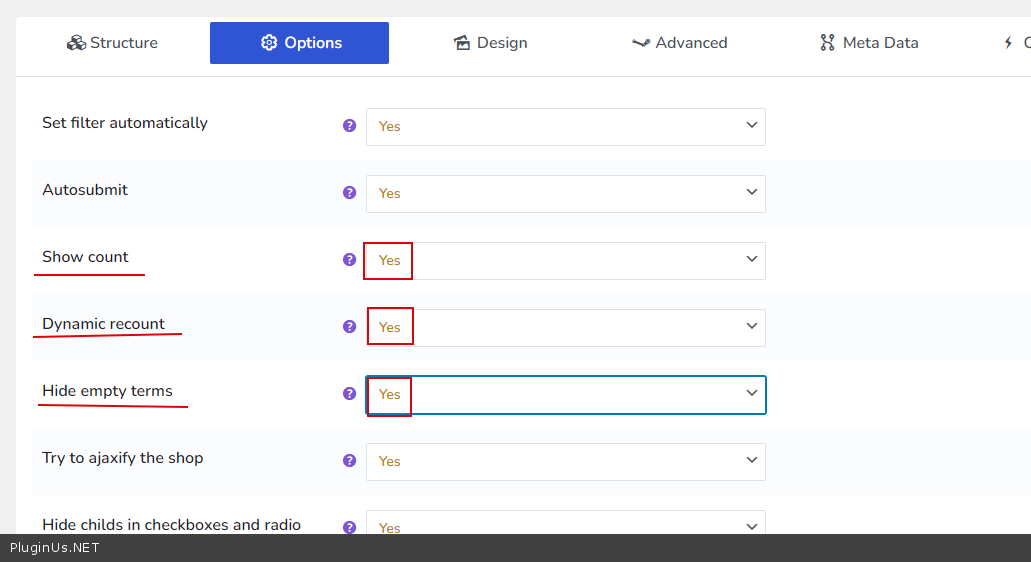Image resolution: width=1031 pixels, height=562 pixels.
Task: Open Set filter automatically dropdown
Action: [565, 127]
